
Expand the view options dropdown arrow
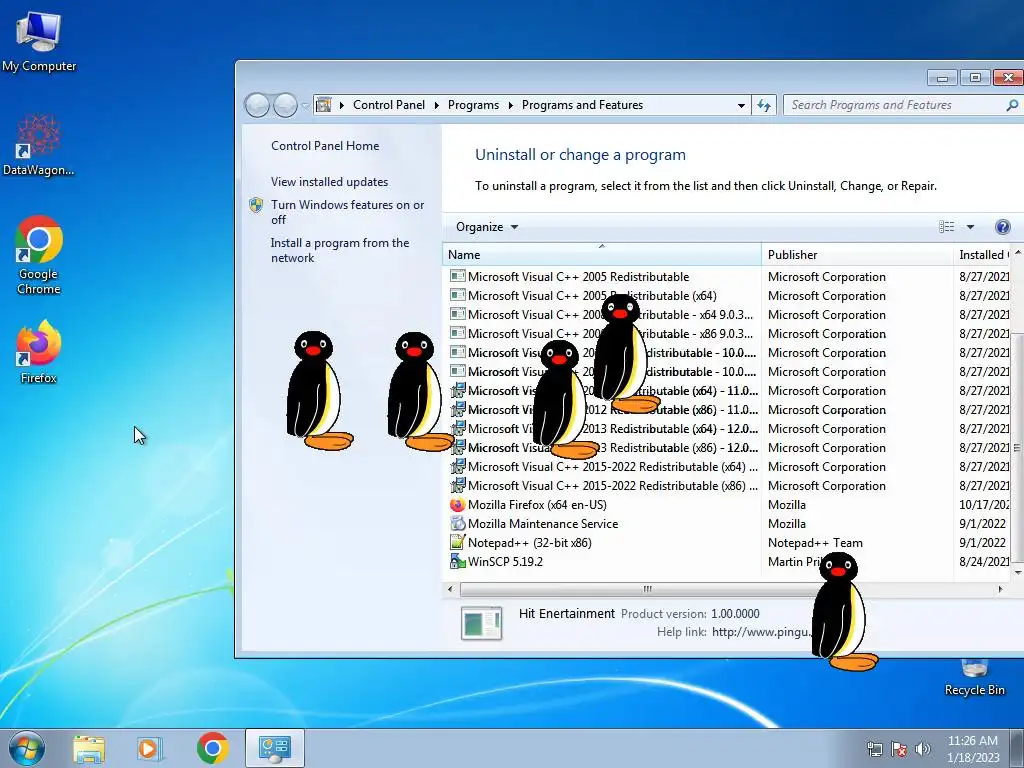click(970, 227)
